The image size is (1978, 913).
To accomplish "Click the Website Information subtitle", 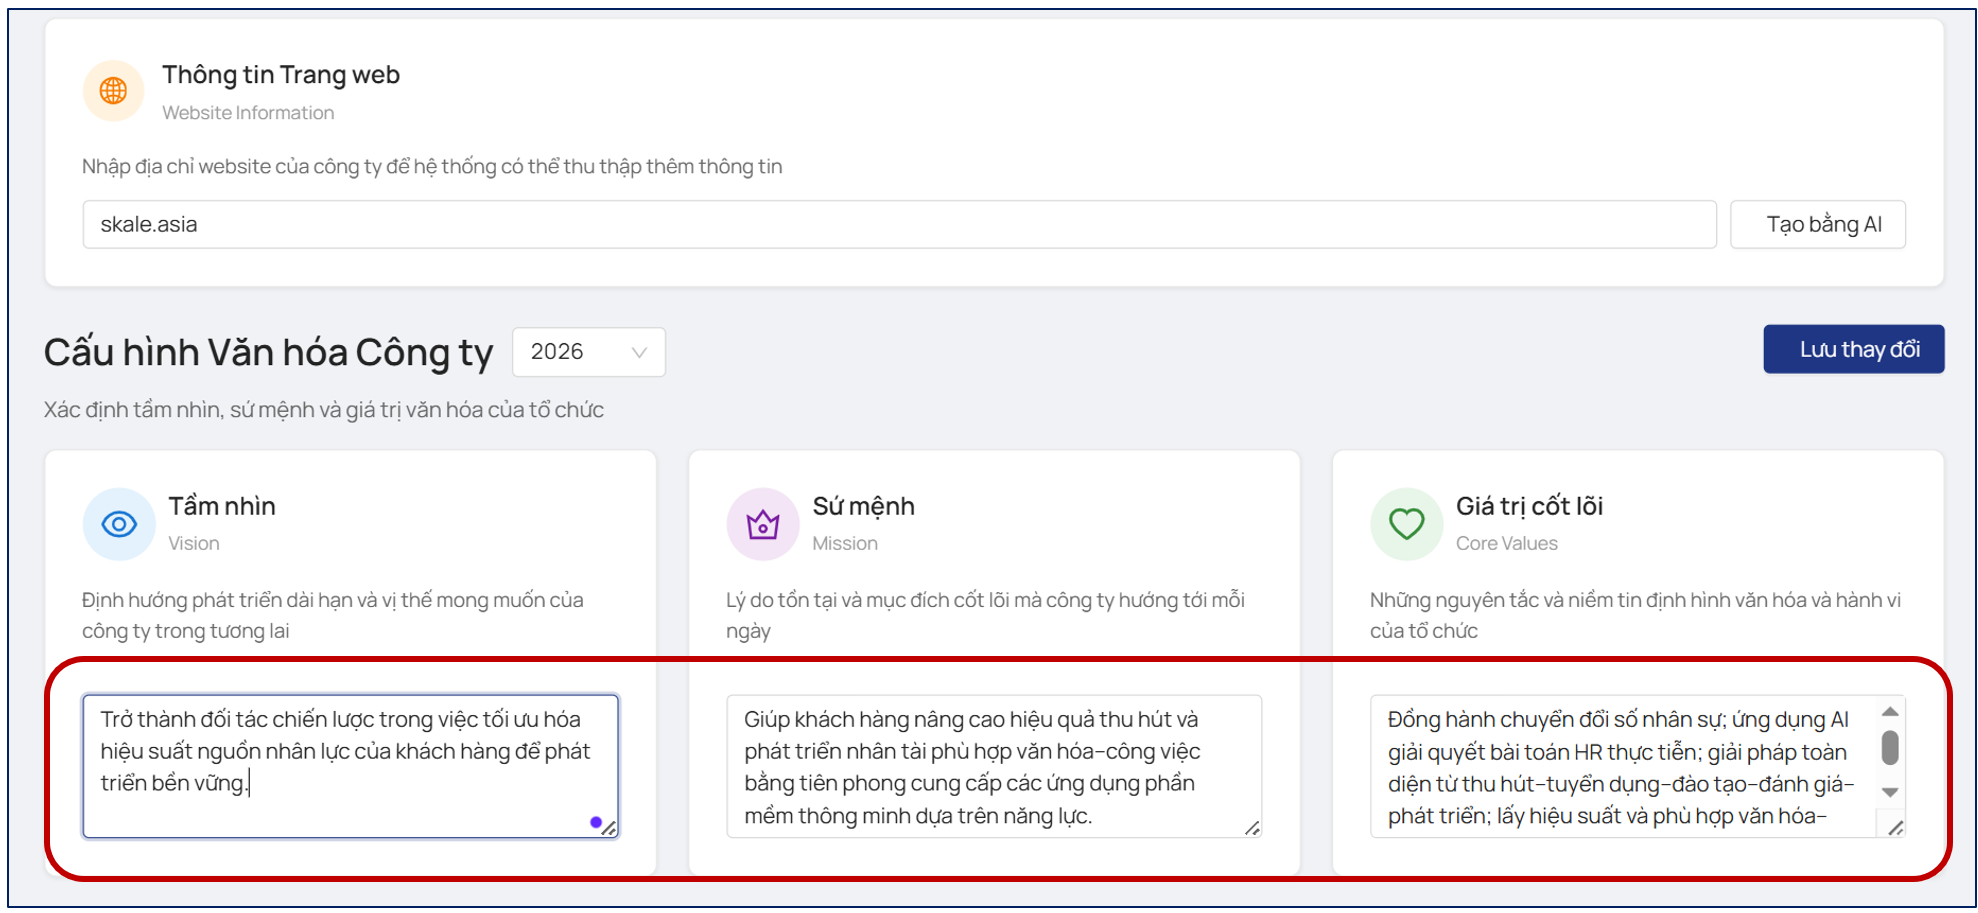I will pos(248,113).
